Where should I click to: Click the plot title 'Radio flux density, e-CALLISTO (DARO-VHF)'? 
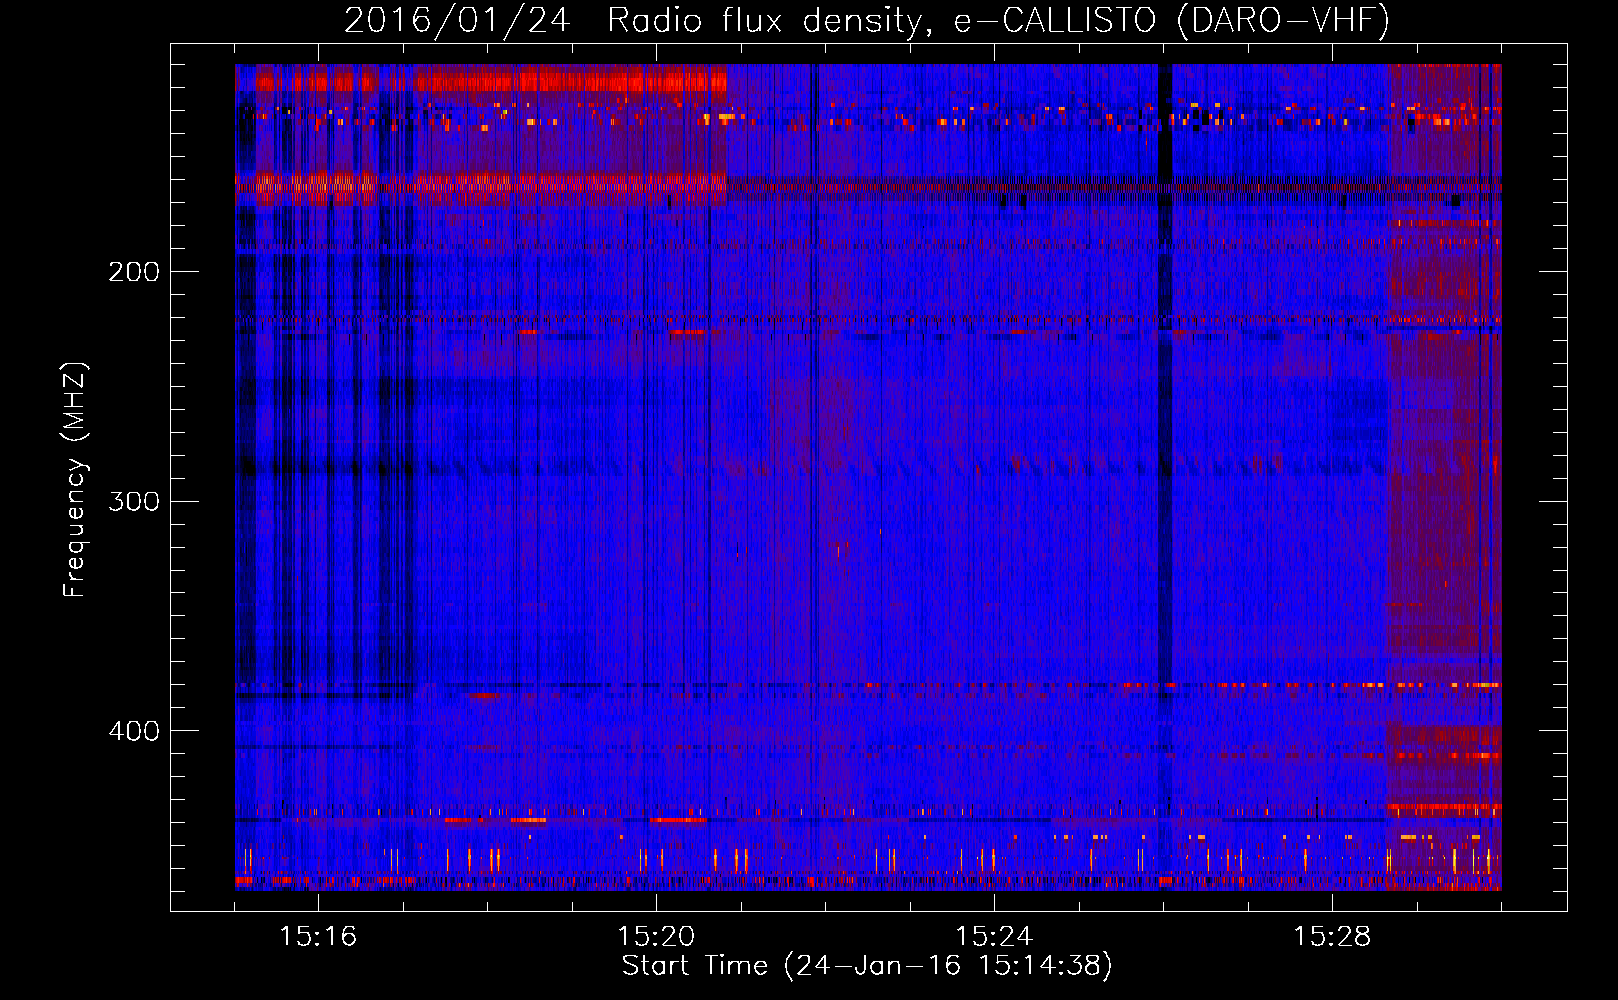[998, 21]
